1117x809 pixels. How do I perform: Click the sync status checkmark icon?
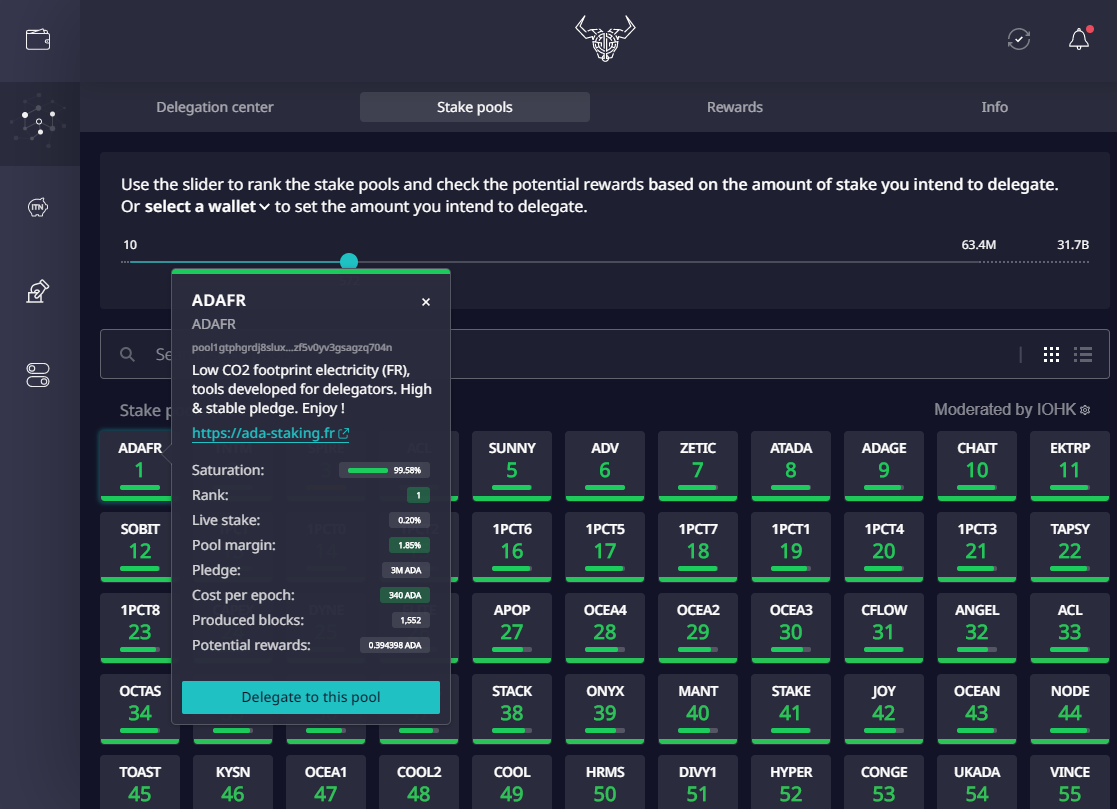tap(1019, 39)
